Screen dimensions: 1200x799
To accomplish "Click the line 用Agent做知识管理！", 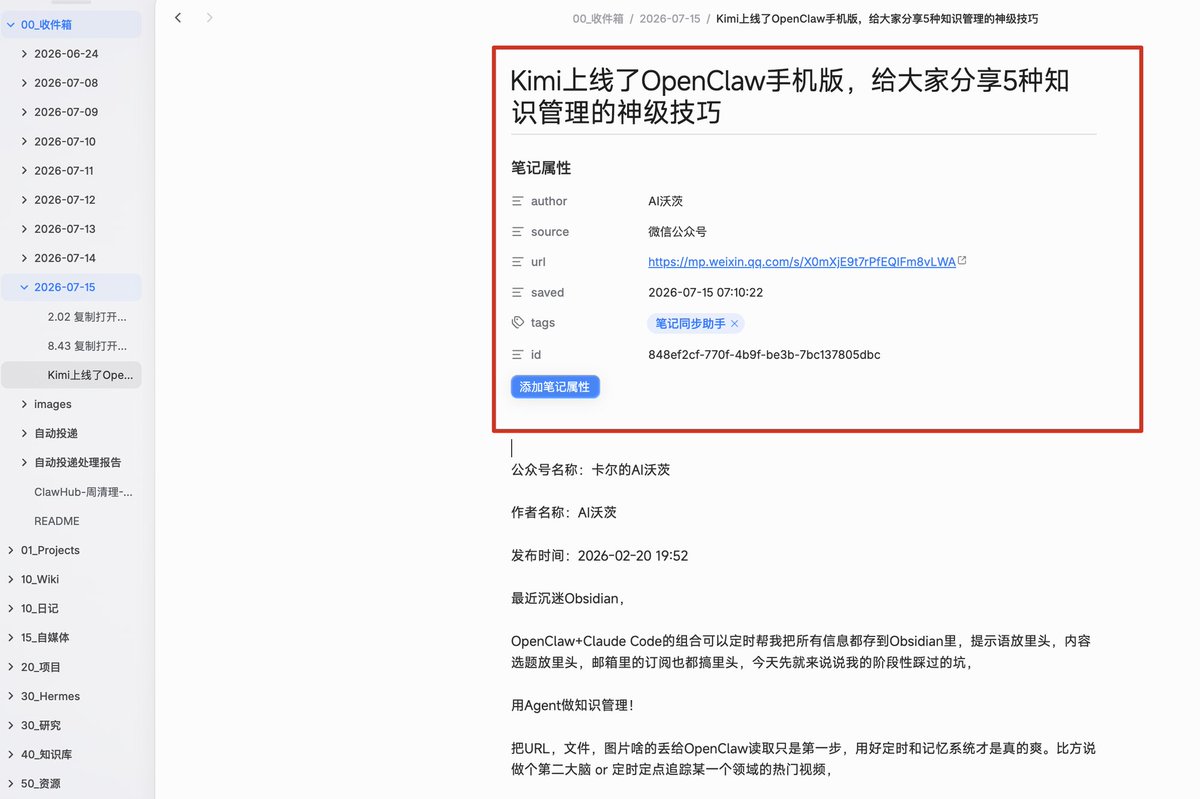I will [x=572, y=706].
